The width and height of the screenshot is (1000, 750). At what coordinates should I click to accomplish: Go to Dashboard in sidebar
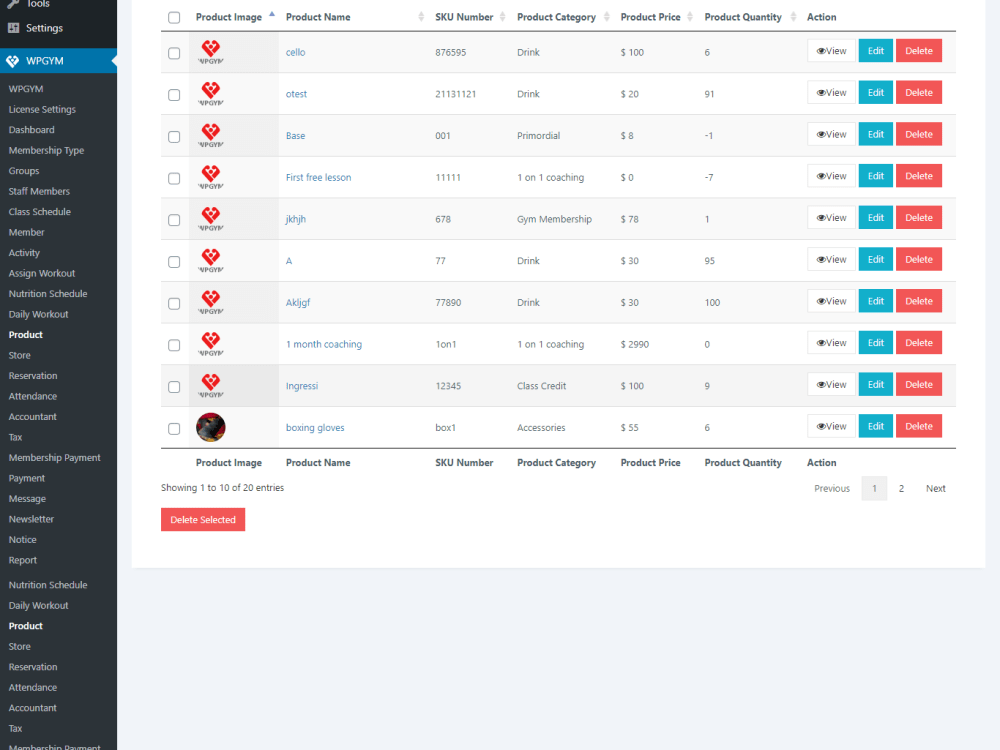pyautogui.click(x=31, y=130)
